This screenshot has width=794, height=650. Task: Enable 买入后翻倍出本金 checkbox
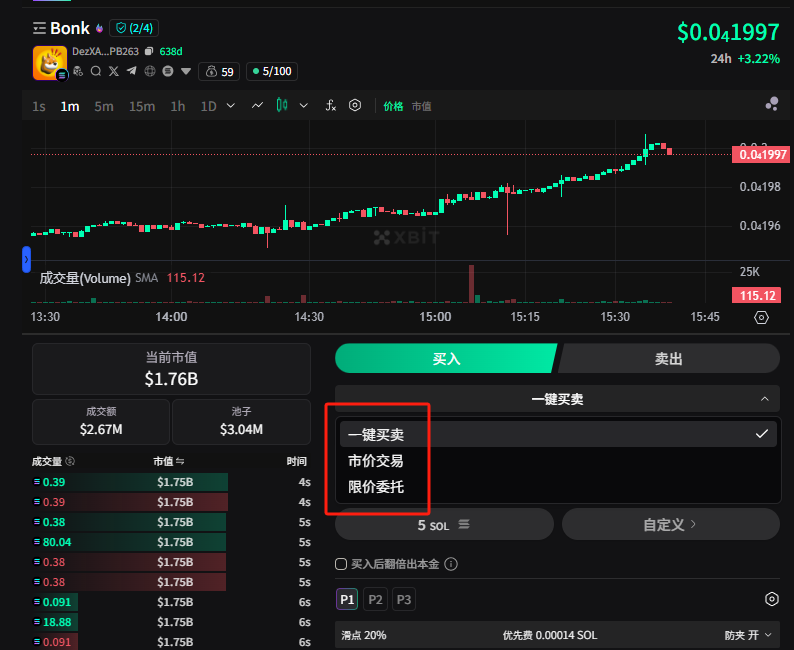pos(341,564)
